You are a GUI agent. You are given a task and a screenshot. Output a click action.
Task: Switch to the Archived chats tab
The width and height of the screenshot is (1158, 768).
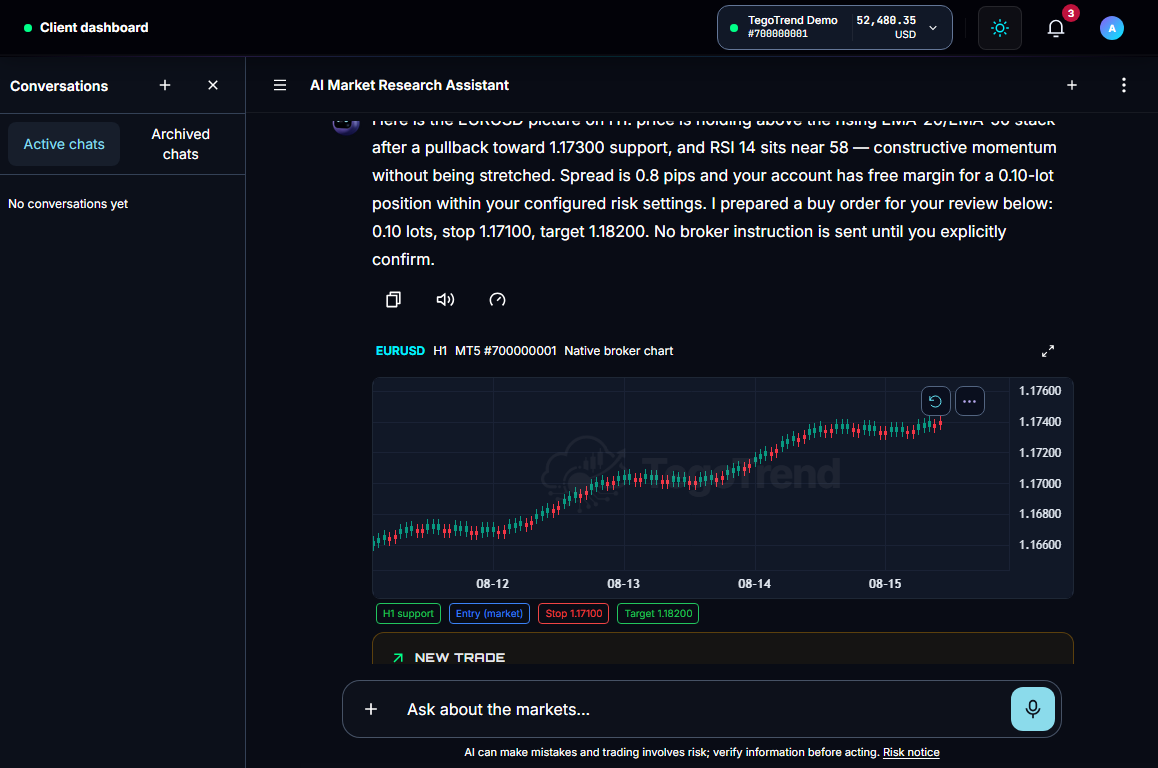coord(180,144)
